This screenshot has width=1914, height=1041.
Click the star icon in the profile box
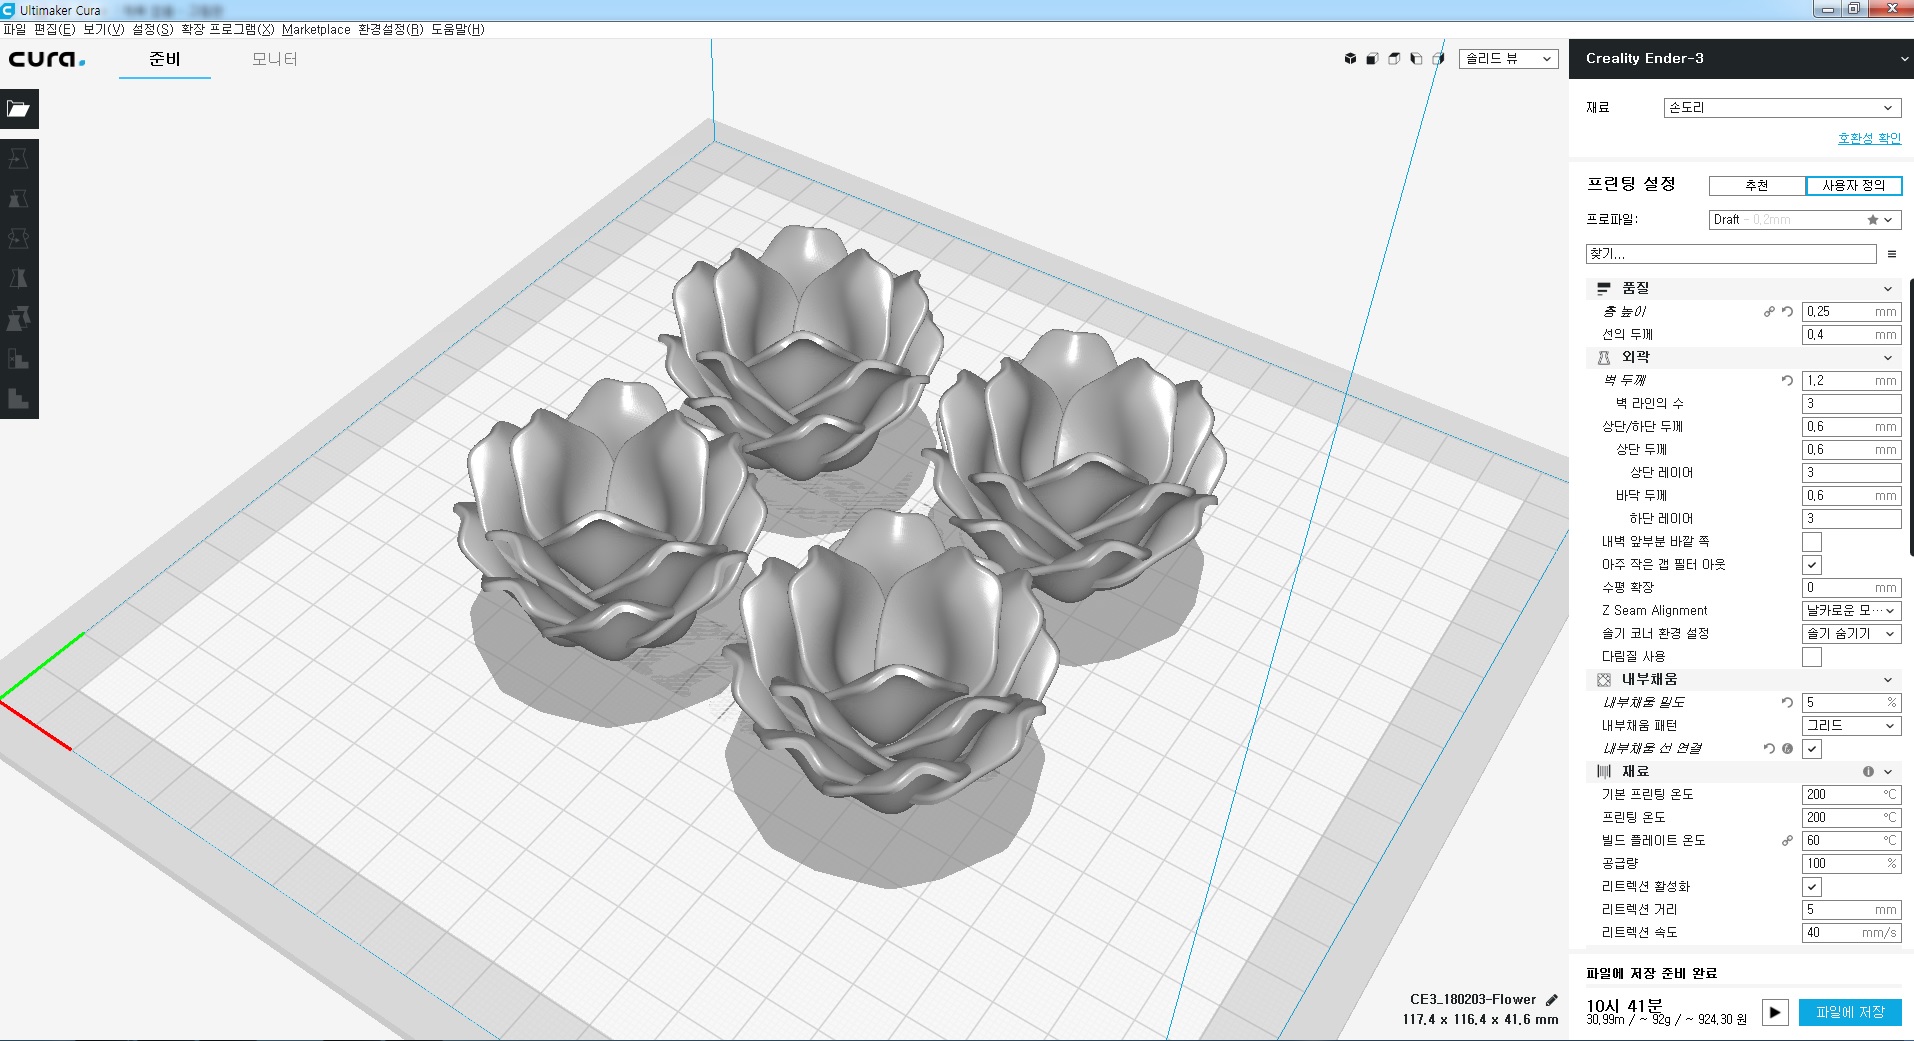coord(1872,220)
